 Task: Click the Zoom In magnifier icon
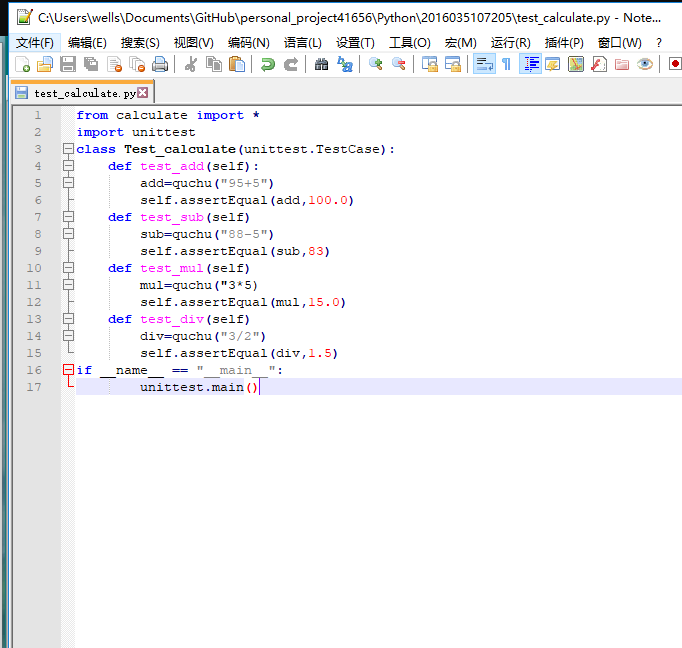click(375, 64)
